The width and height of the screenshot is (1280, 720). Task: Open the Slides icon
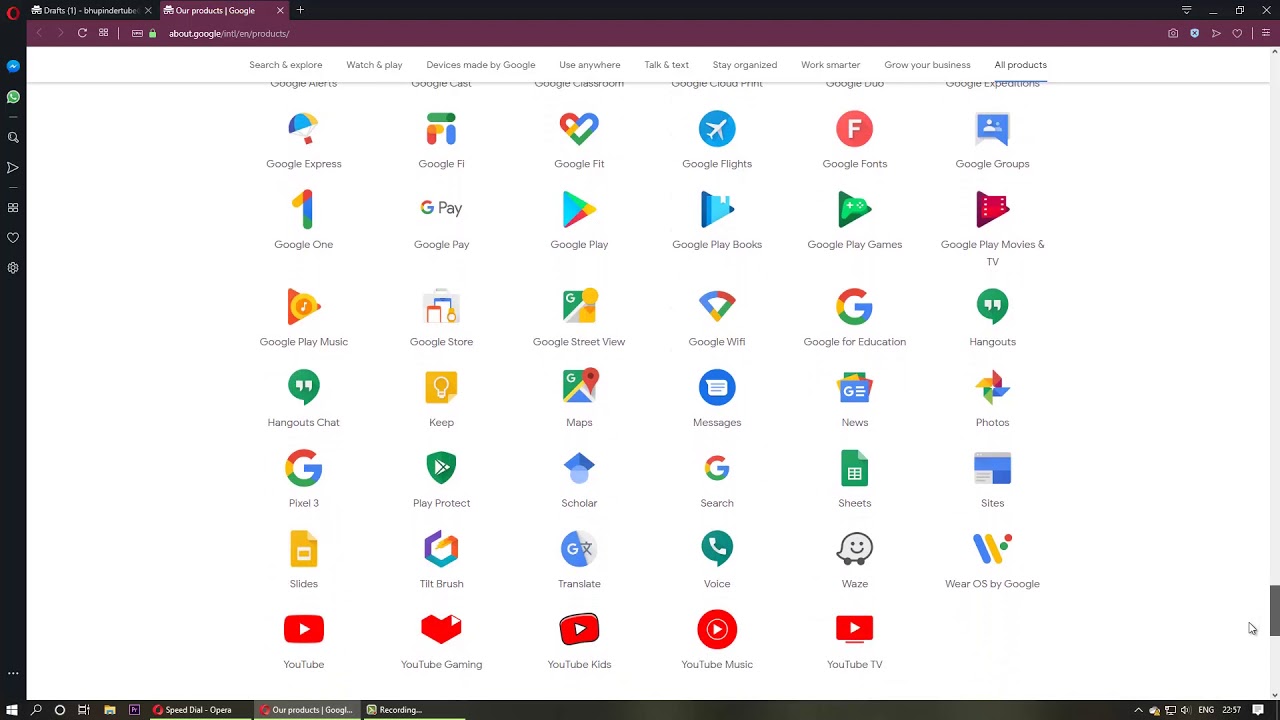click(x=303, y=549)
